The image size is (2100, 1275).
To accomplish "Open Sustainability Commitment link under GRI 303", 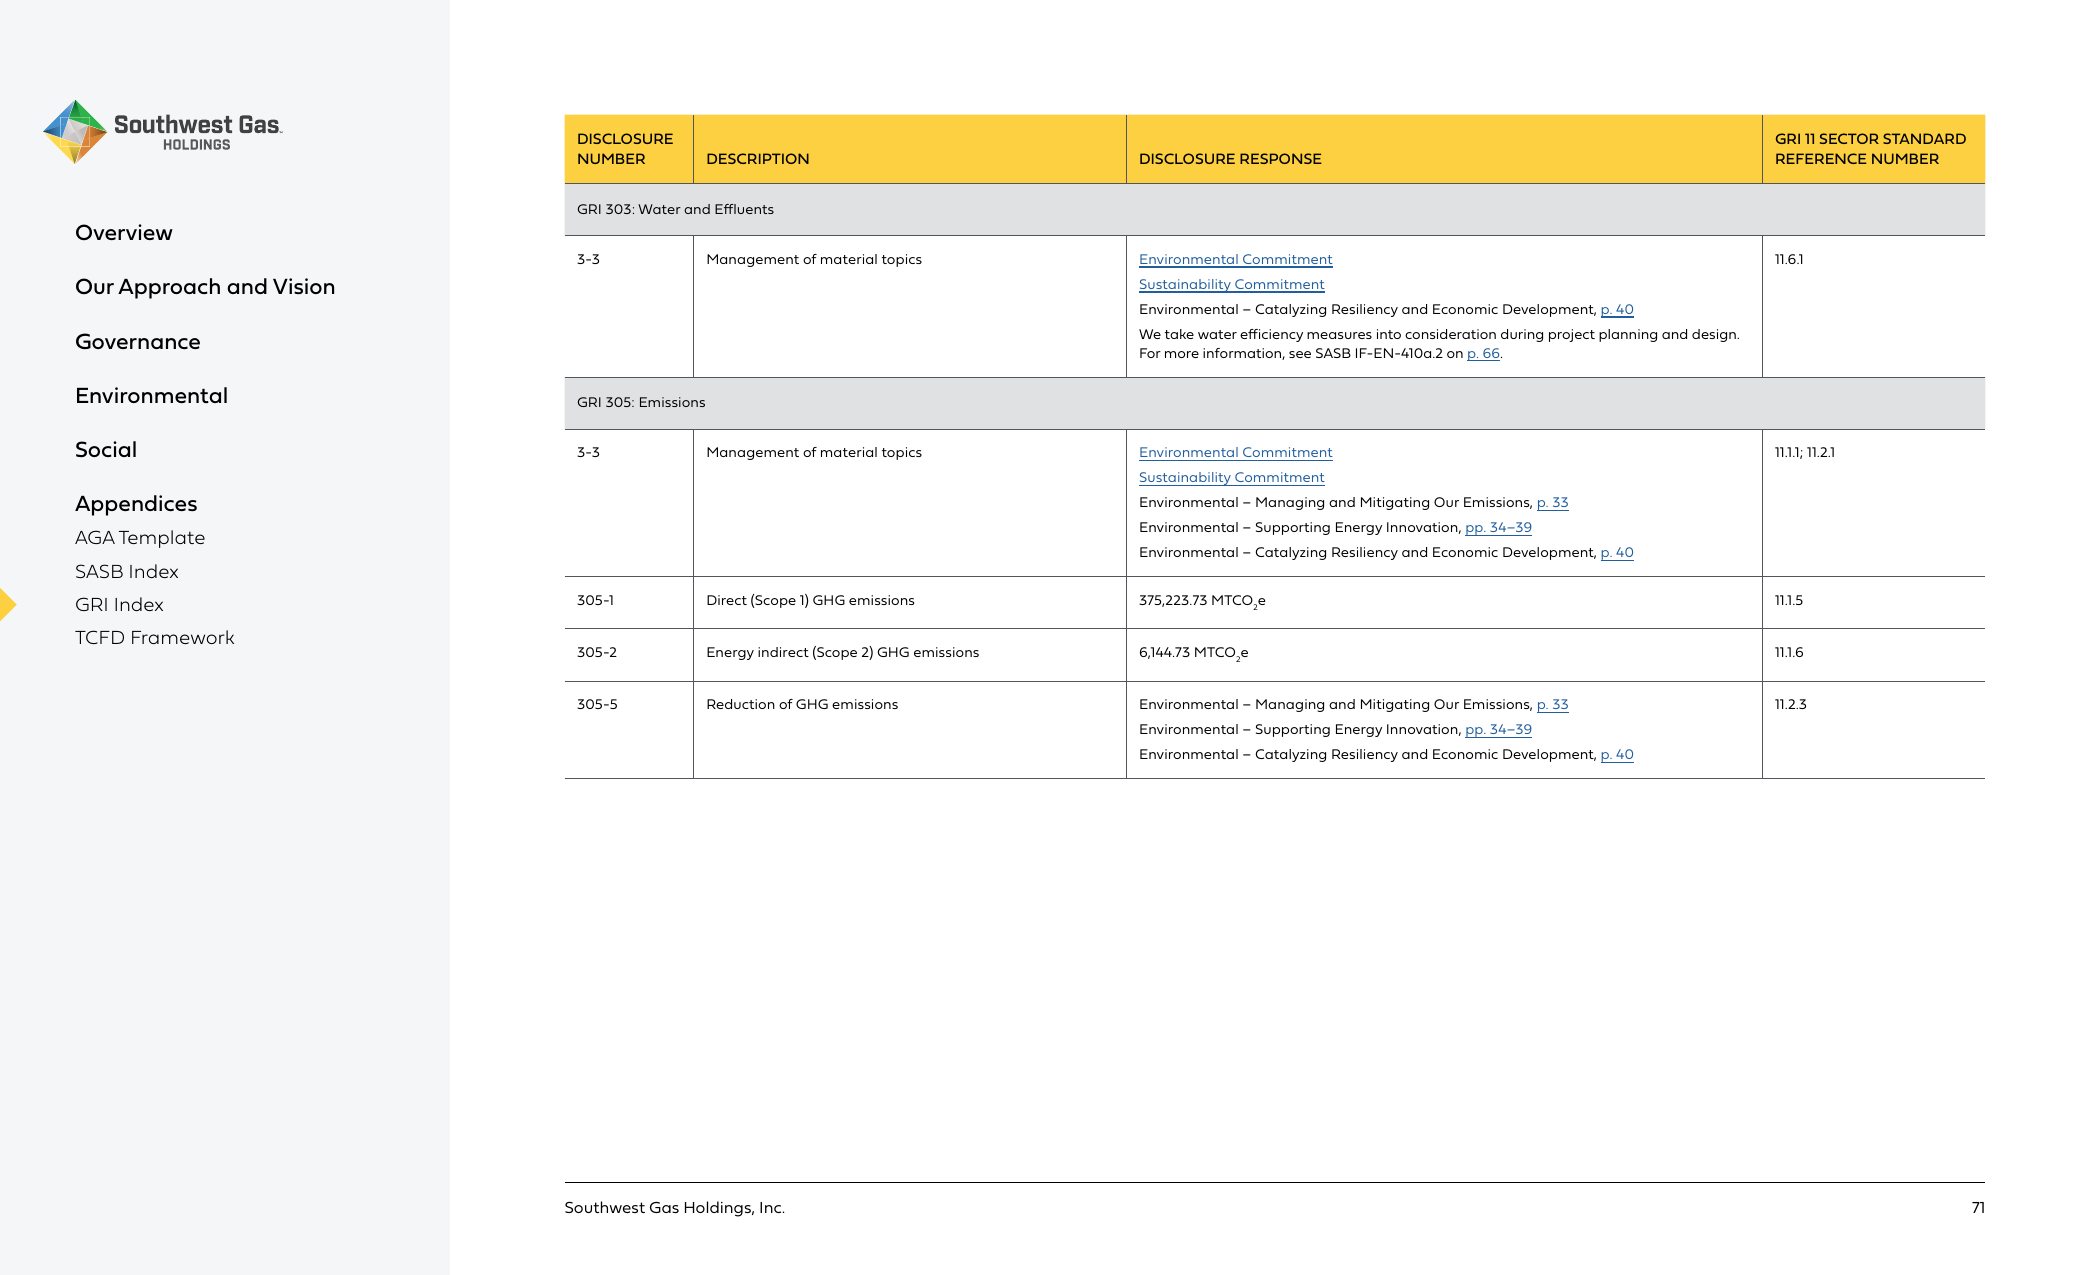I will (x=1231, y=285).
